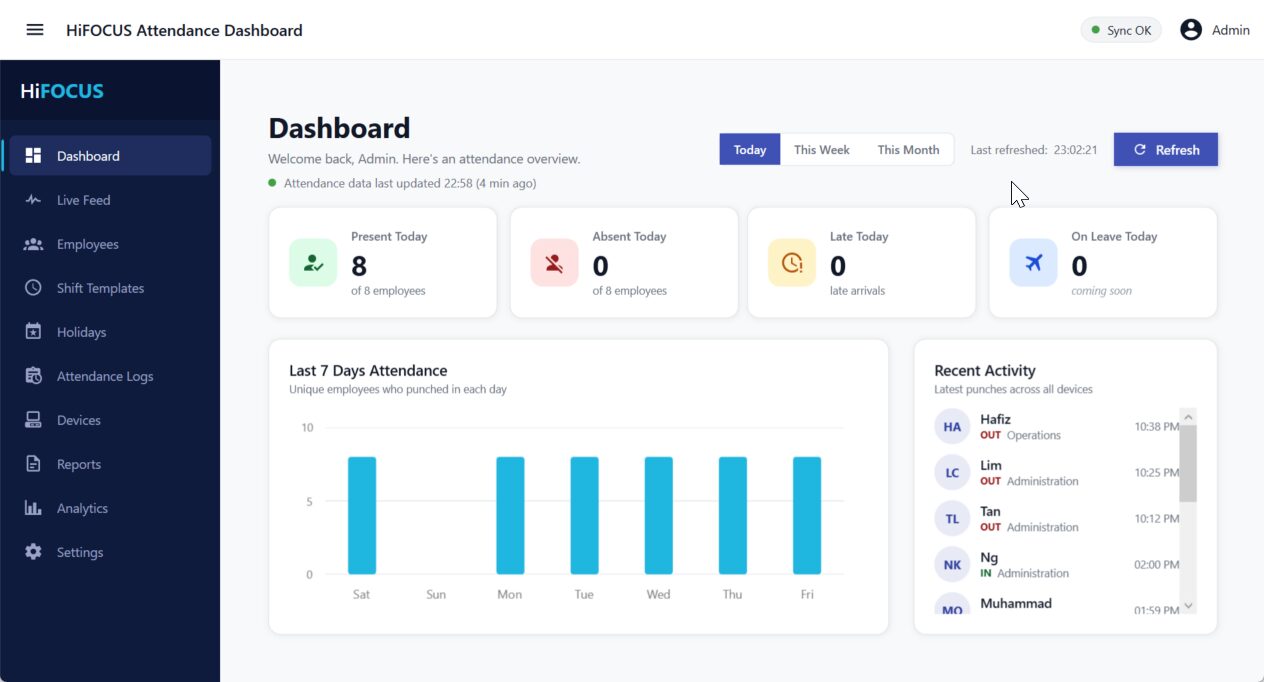This screenshot has height=682, width=1264.
Task: Click the Thursday attendance bar
Action: coord(733,516)
